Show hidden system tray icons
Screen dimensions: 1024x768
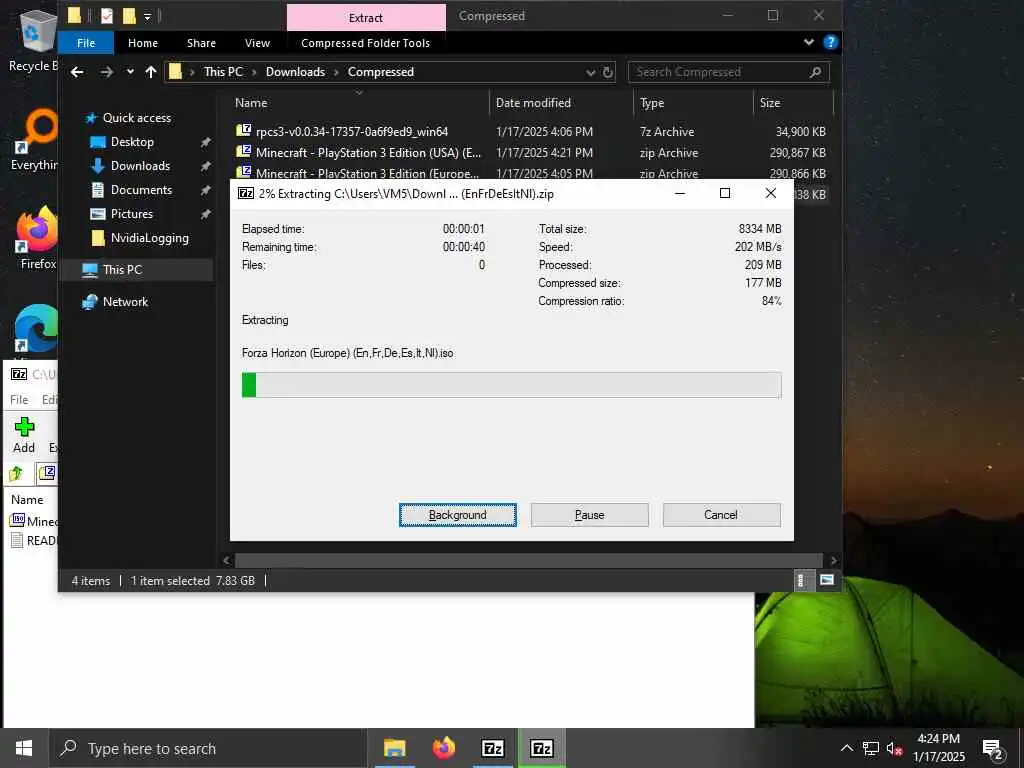[846, 748]
